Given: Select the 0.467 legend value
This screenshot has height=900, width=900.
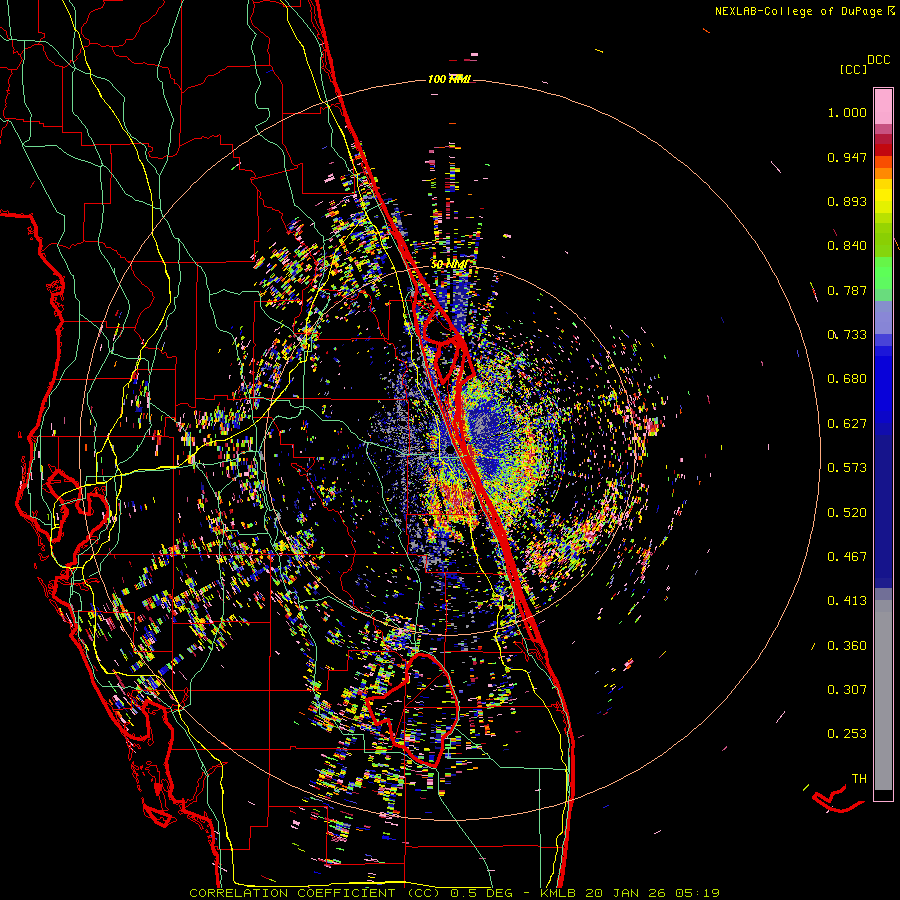Looking at the screenshot, I should pos(847,557).
